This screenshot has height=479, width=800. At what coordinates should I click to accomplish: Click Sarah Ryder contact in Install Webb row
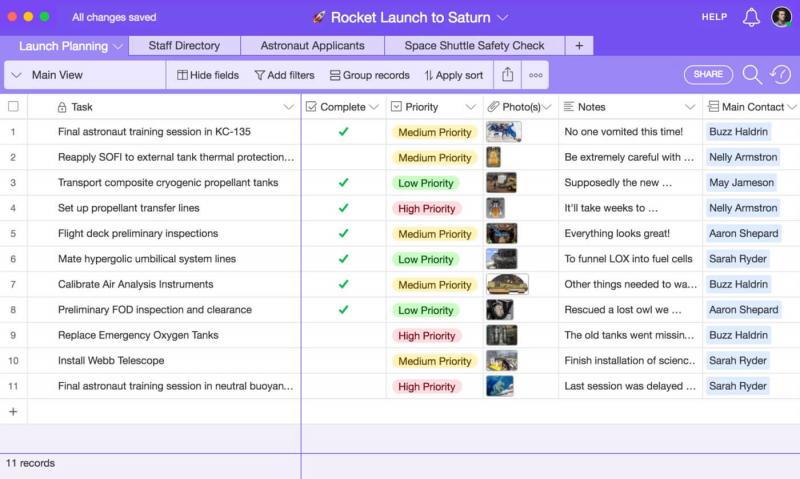coord(738,361)
